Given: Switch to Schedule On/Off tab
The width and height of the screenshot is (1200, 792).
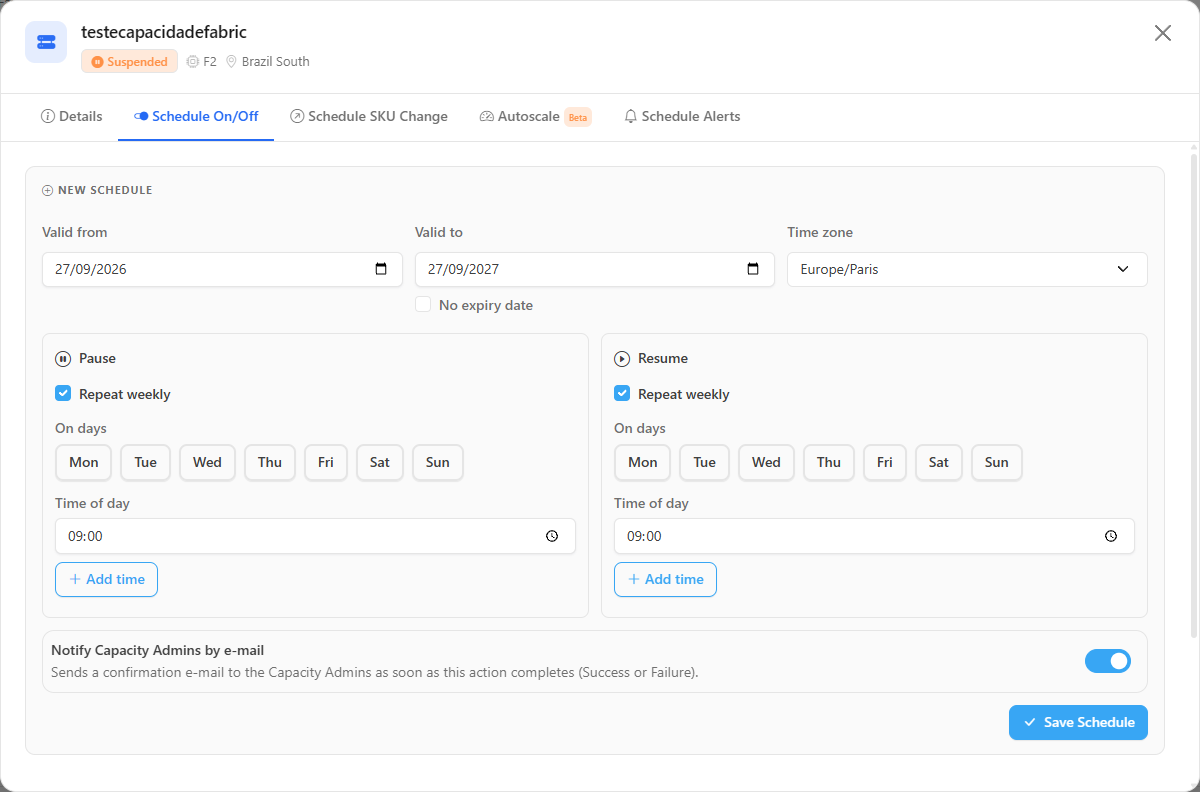Looking at the screenshot, I should tap(196, 116).
